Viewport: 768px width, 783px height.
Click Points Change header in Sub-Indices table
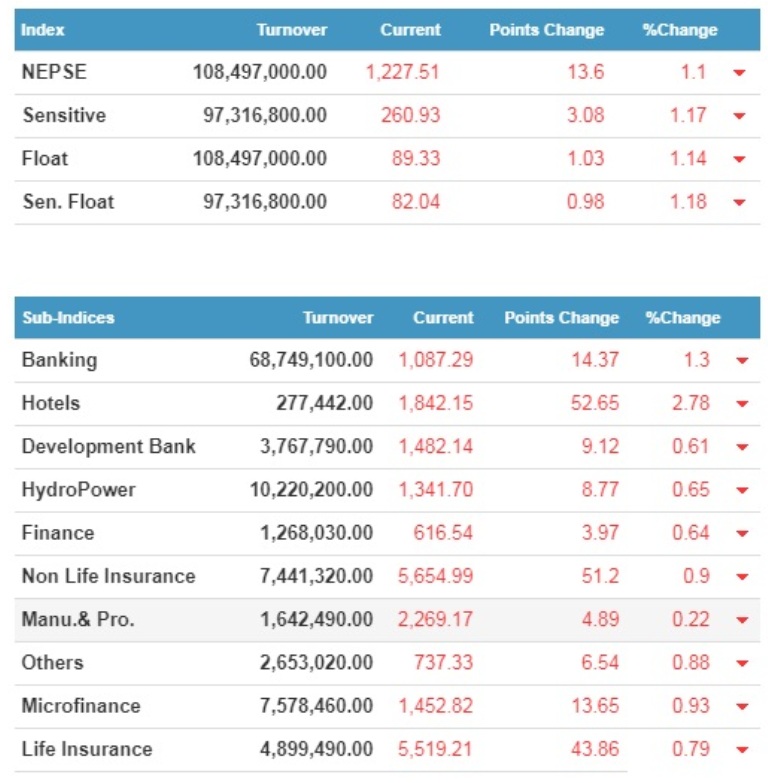(x=561, y=318)
